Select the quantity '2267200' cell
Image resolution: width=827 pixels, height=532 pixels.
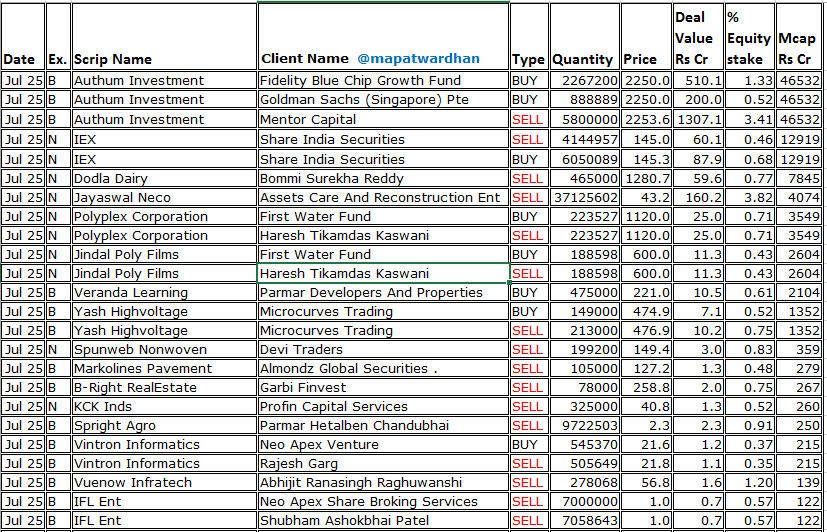584,81
